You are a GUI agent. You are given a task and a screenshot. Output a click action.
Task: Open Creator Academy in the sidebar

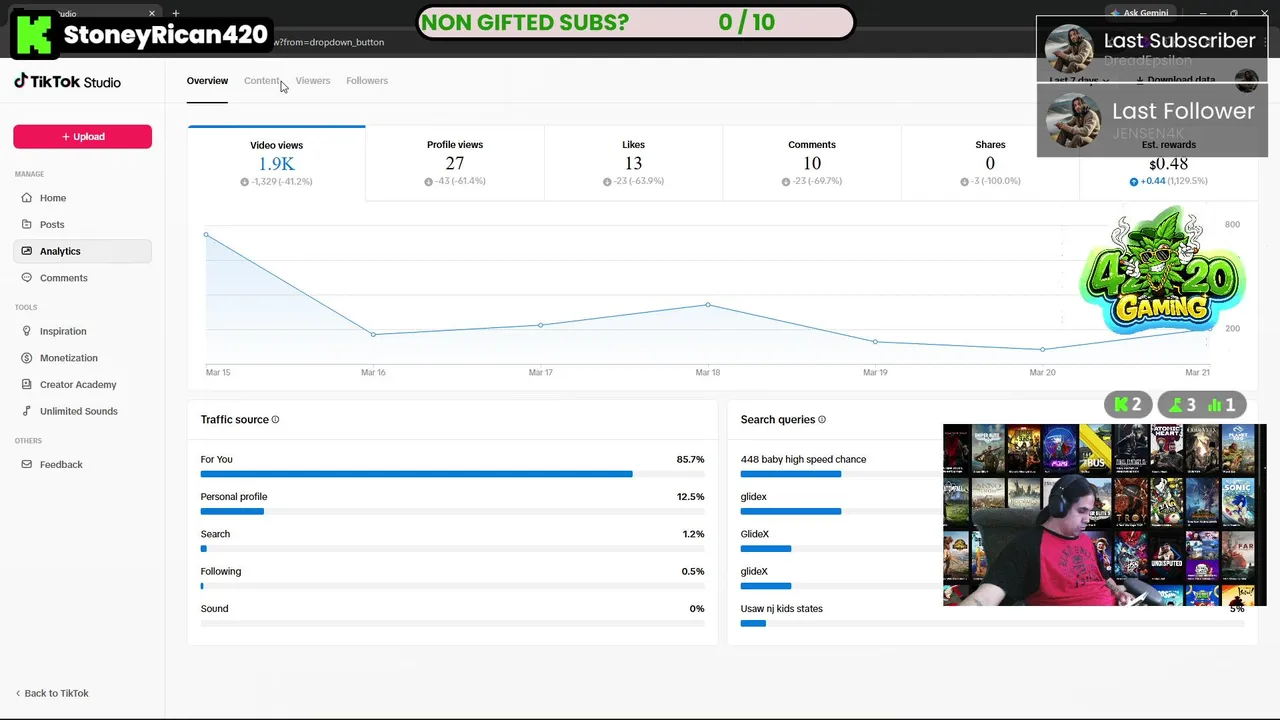82,384
